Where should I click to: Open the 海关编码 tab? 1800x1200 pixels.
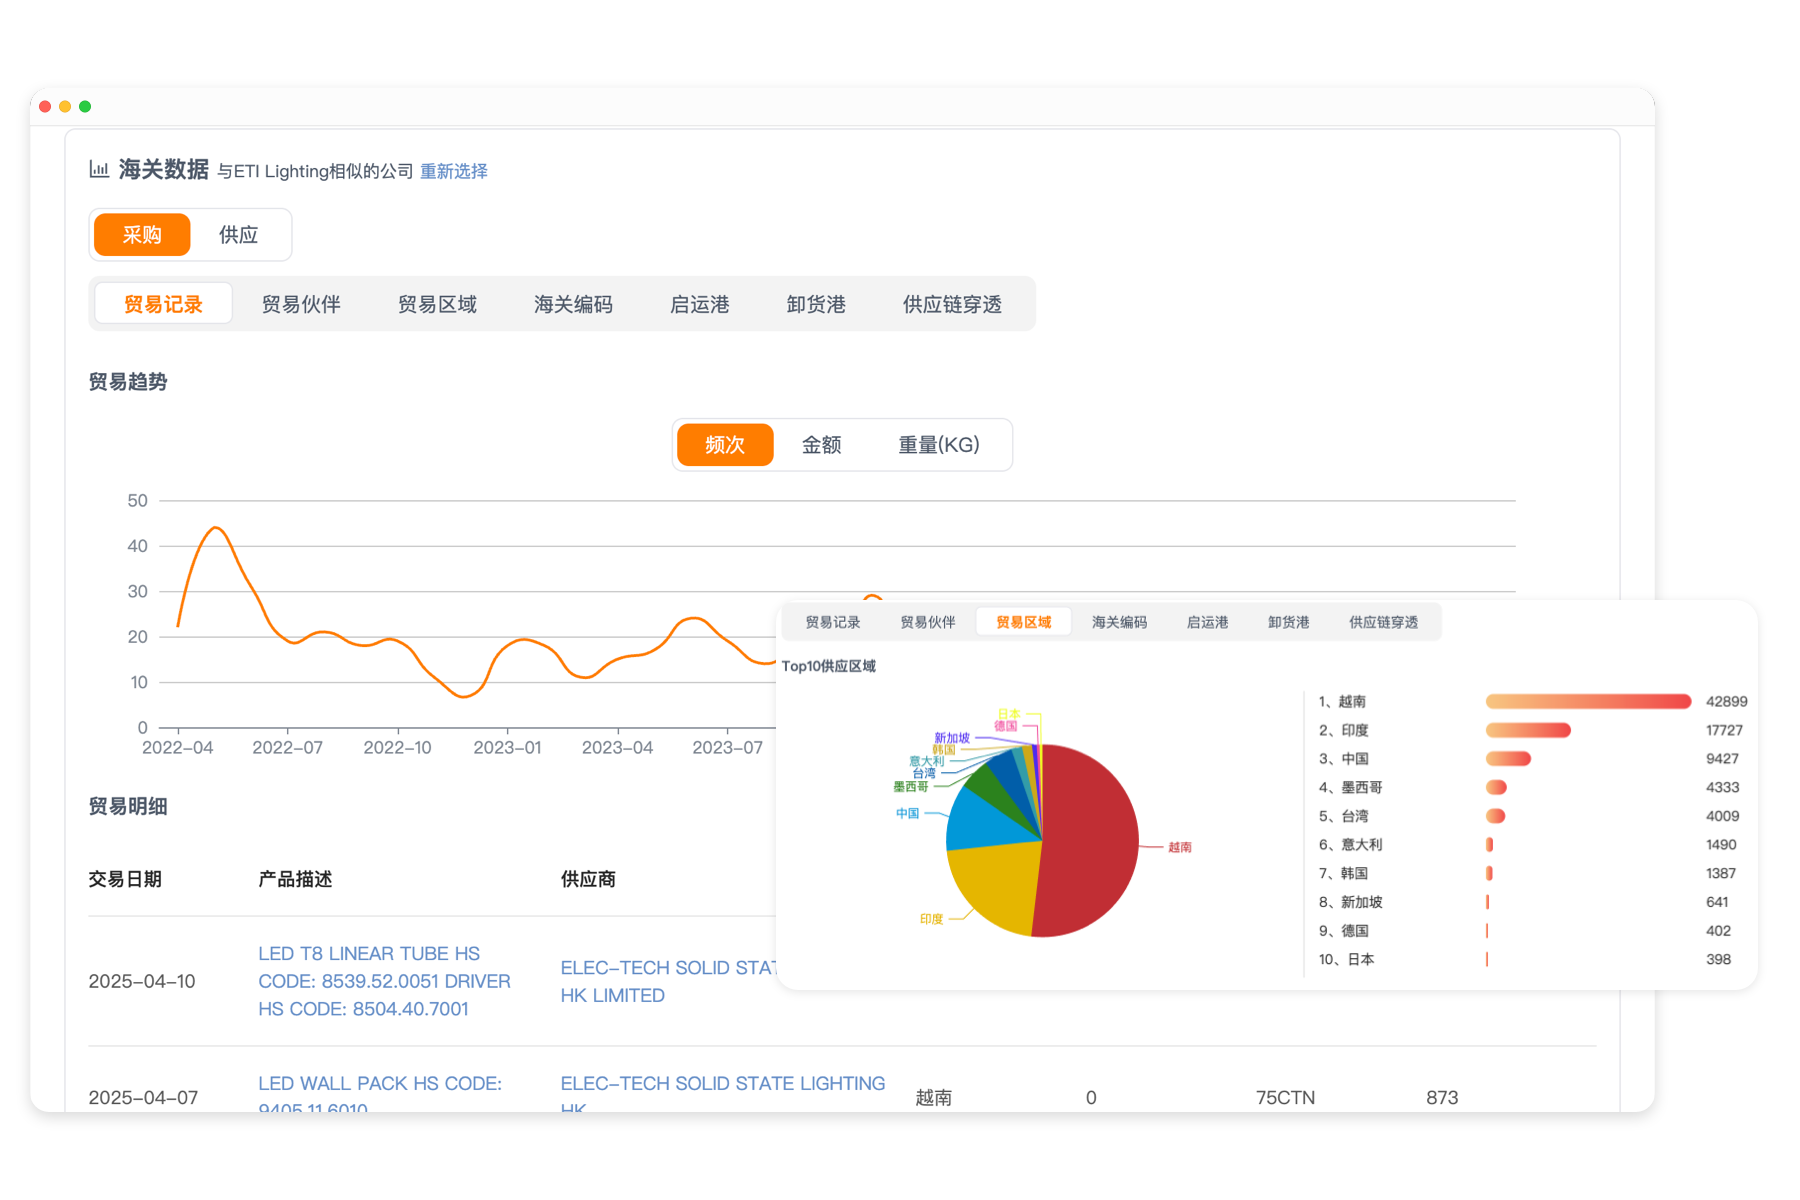[x=573, y=303]
